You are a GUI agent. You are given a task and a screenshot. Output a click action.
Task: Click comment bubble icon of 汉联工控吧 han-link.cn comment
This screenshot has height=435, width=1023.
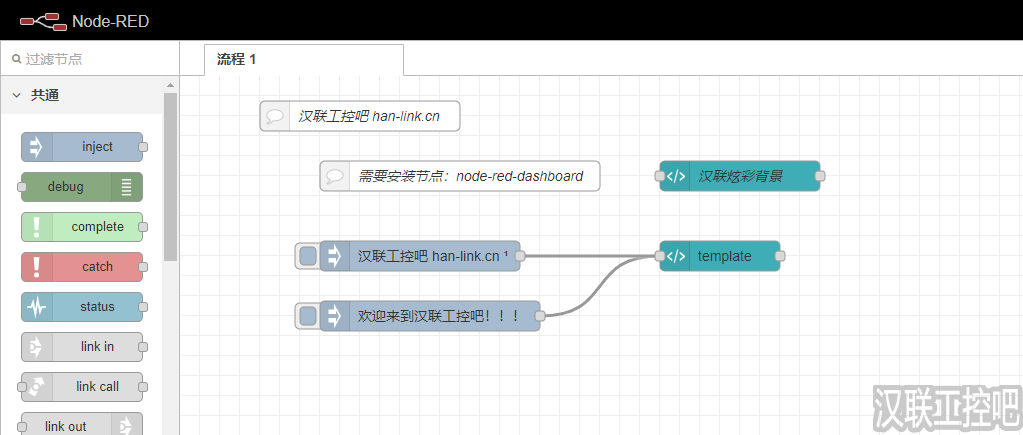tap(275, 116)
